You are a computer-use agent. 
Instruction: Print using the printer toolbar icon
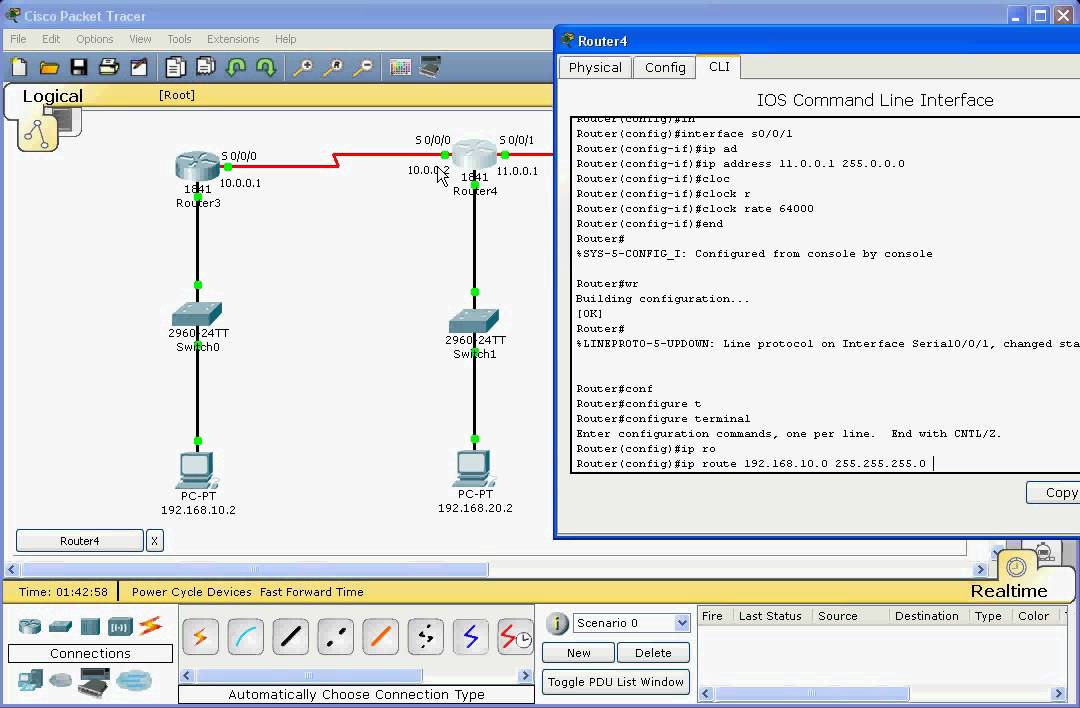pyautogui.click(x=109, y=67)
